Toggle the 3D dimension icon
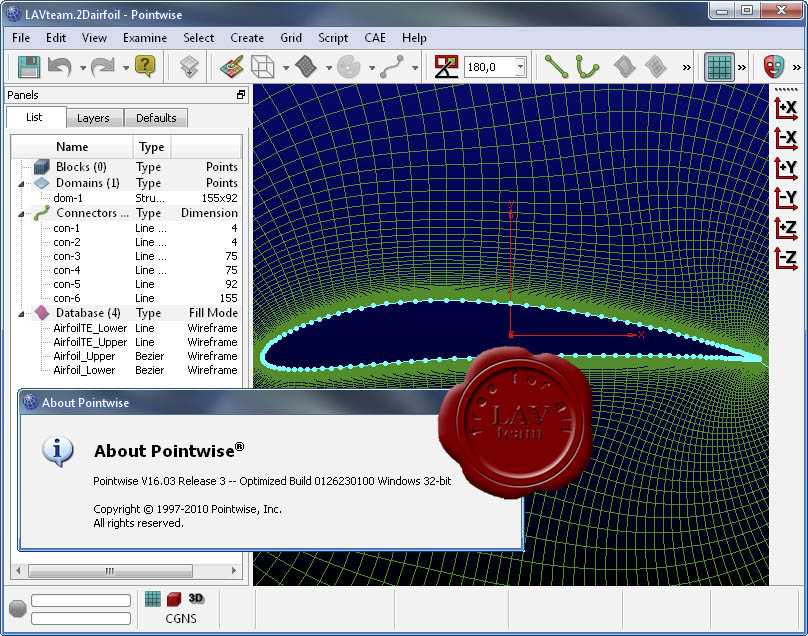The height and width of the screenshot is (636, 808). pyautogui.click(x=196, y=598)
